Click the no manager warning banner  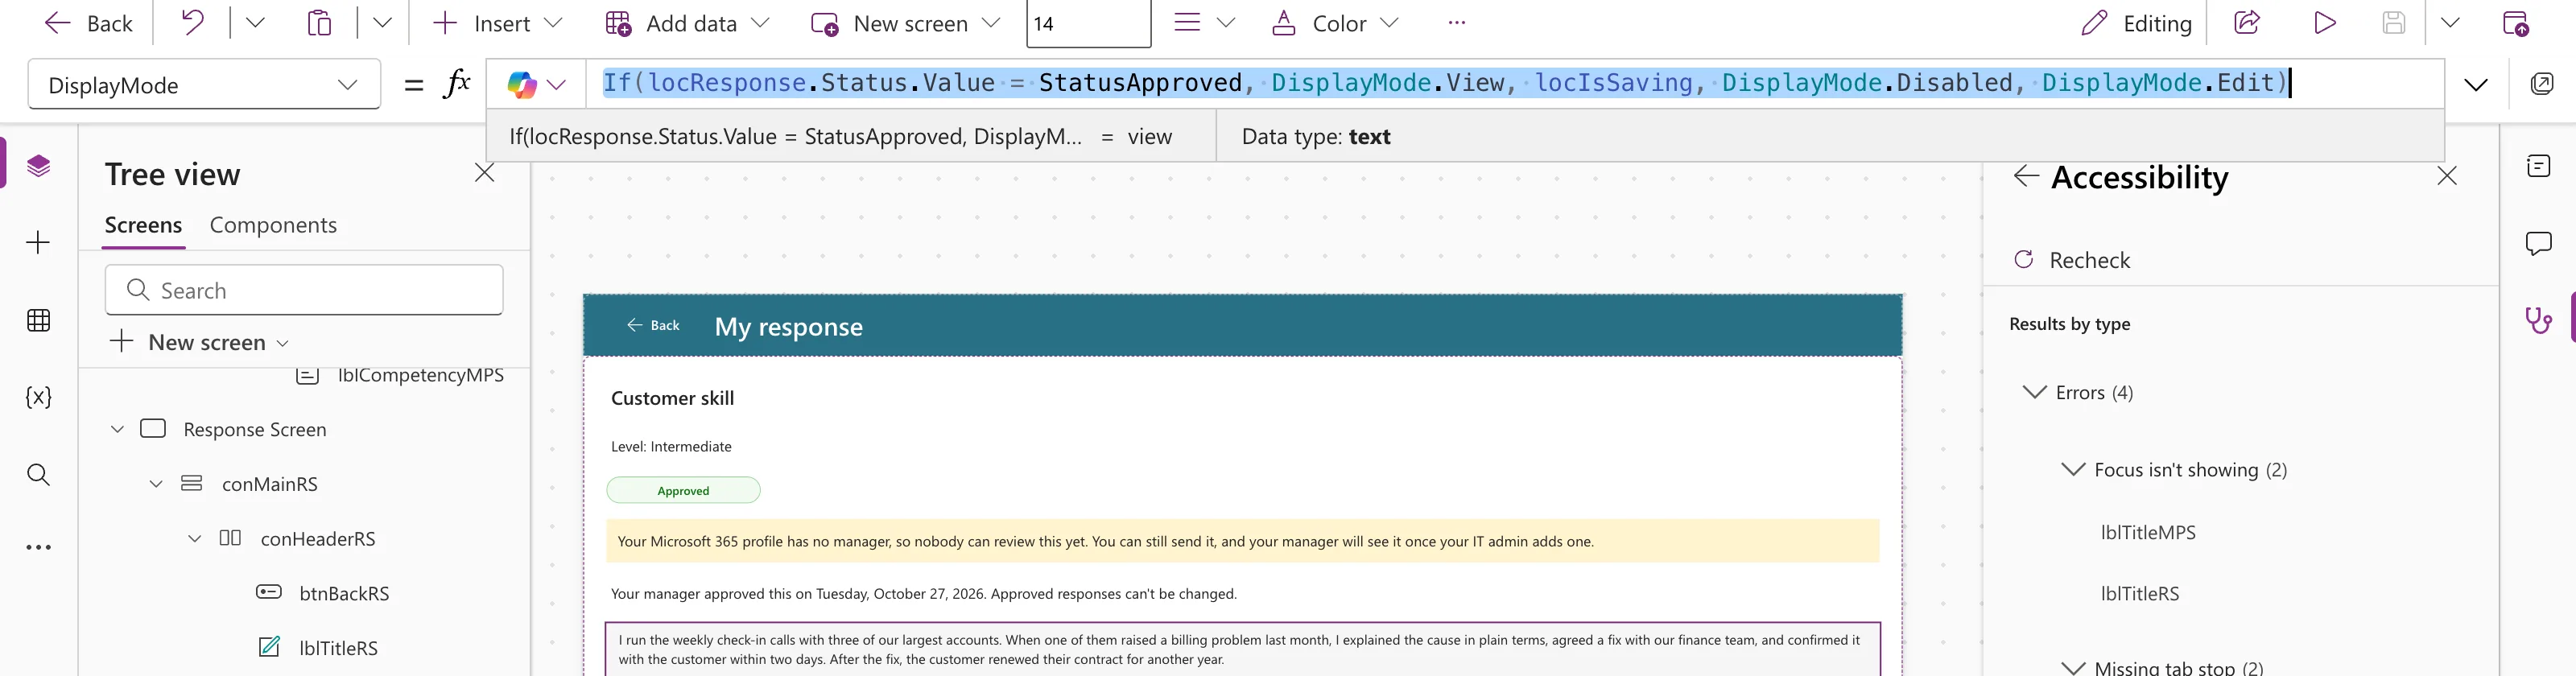point(1242,541)
